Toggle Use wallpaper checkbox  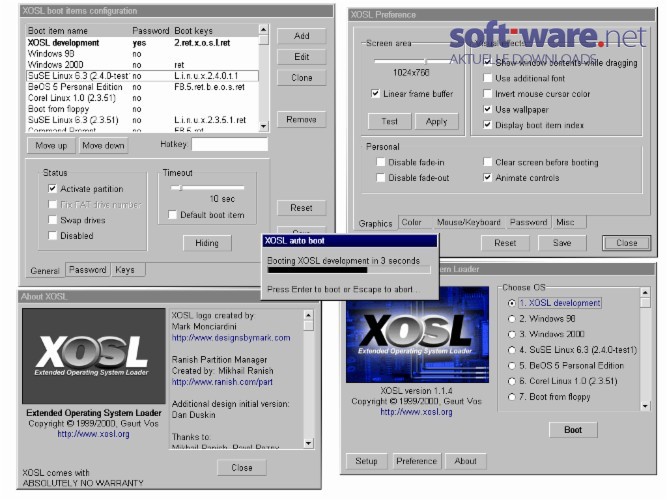[487, 109]
